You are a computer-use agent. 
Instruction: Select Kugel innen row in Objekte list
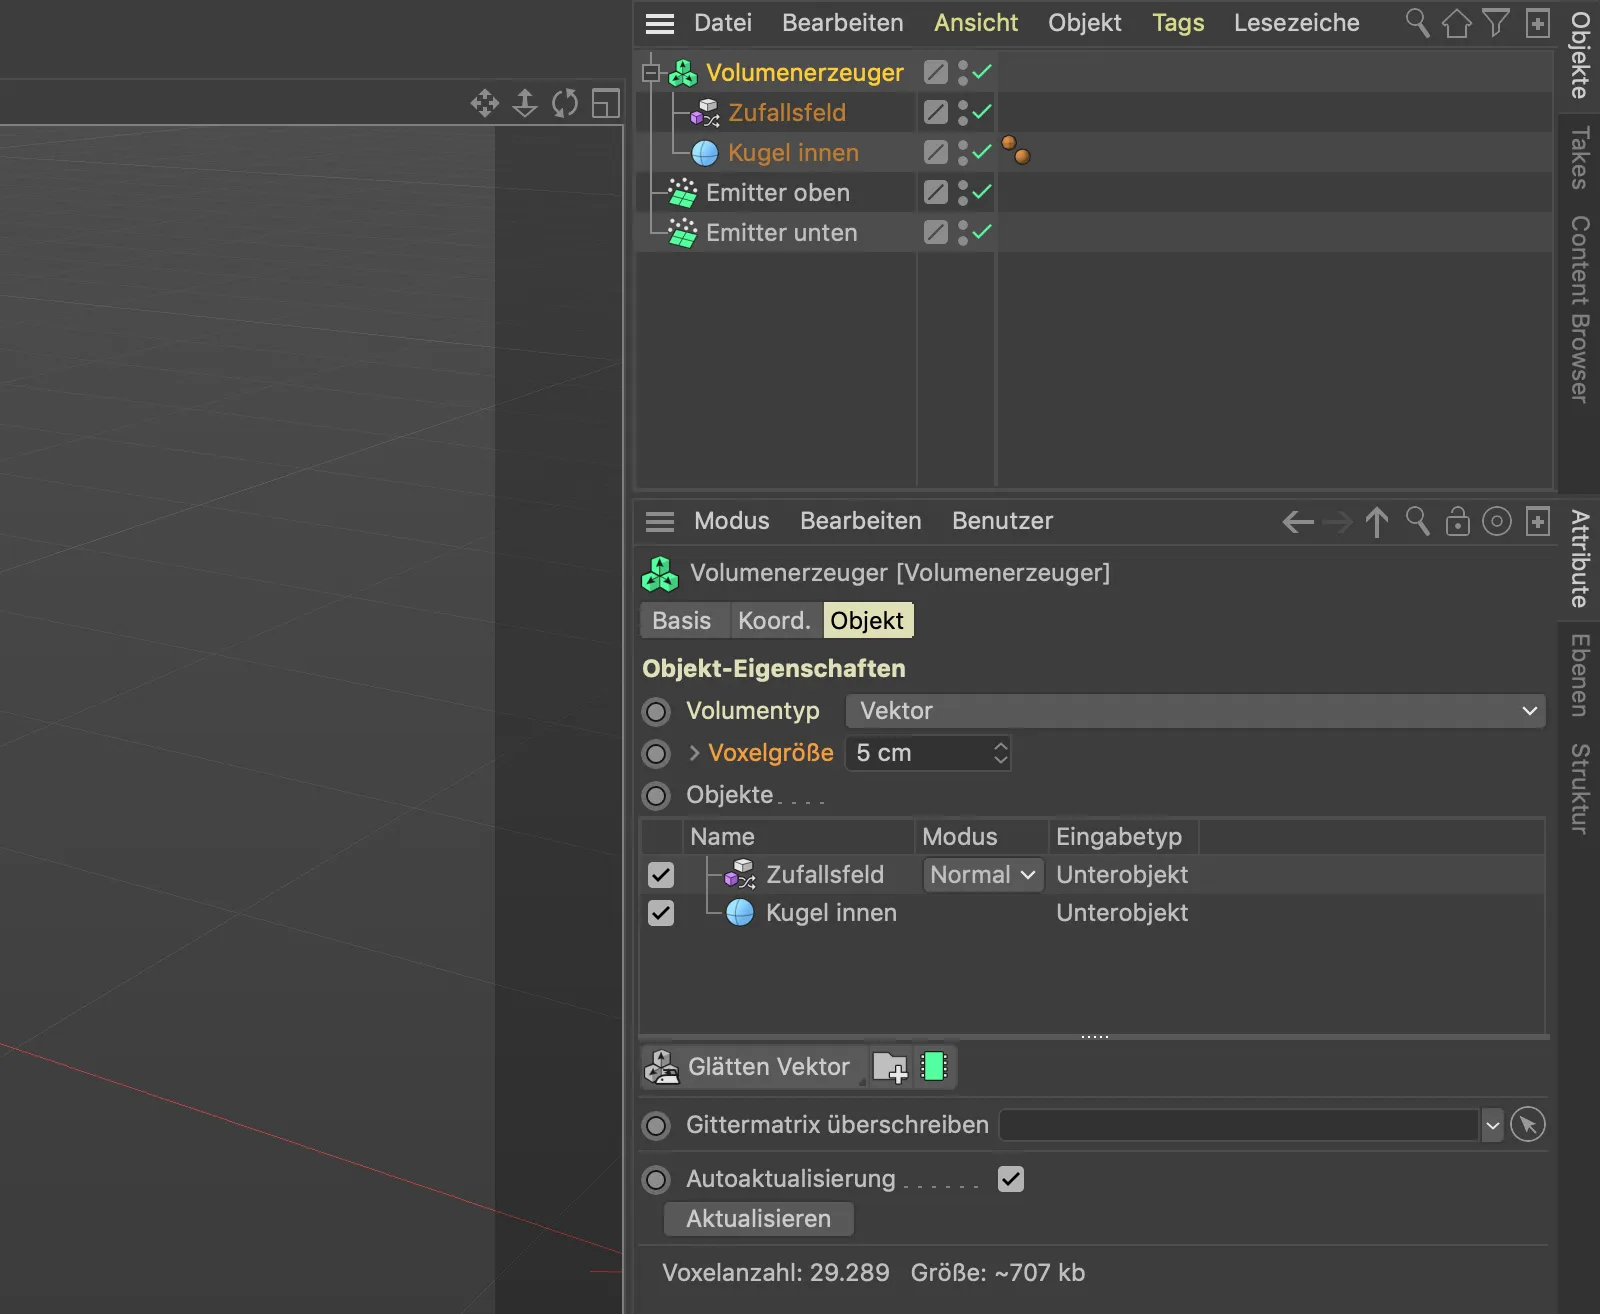pos(1092,913)
